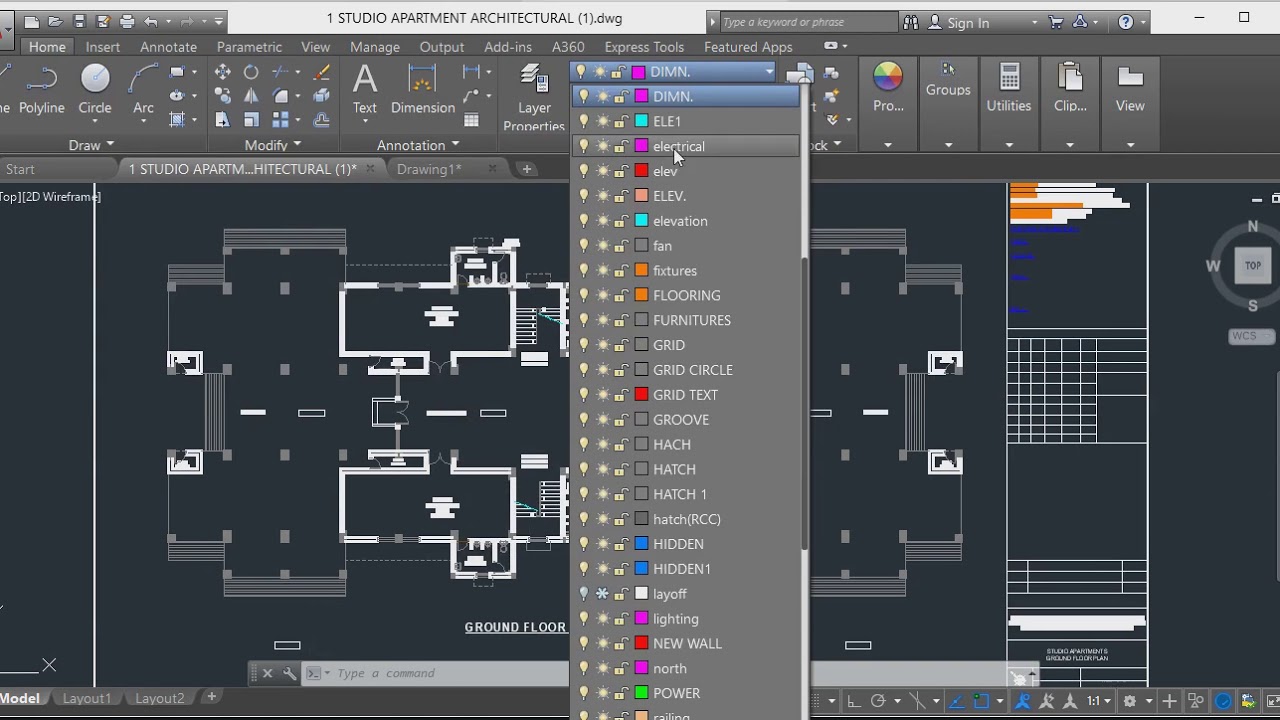The height and width of the screenshot is (720, 1280).
Task: Switch to the Drawing1* document tab
Action: coord(429,169)
